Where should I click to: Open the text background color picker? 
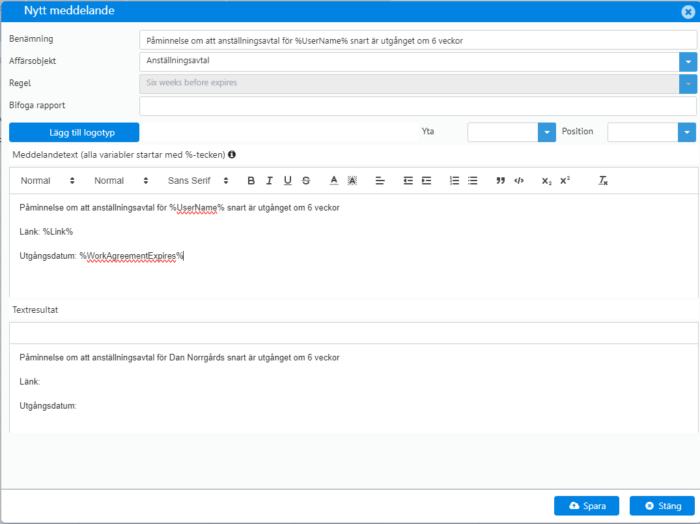pyautogui.click(x=352, y=180)
